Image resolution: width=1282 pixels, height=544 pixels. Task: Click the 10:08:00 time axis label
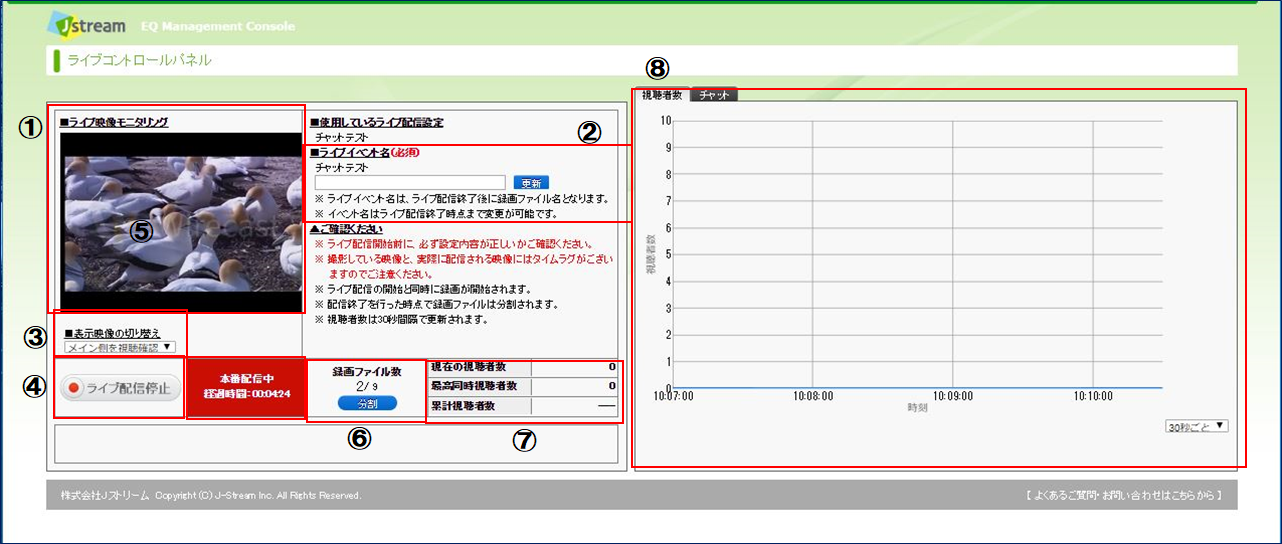[813, 396]
